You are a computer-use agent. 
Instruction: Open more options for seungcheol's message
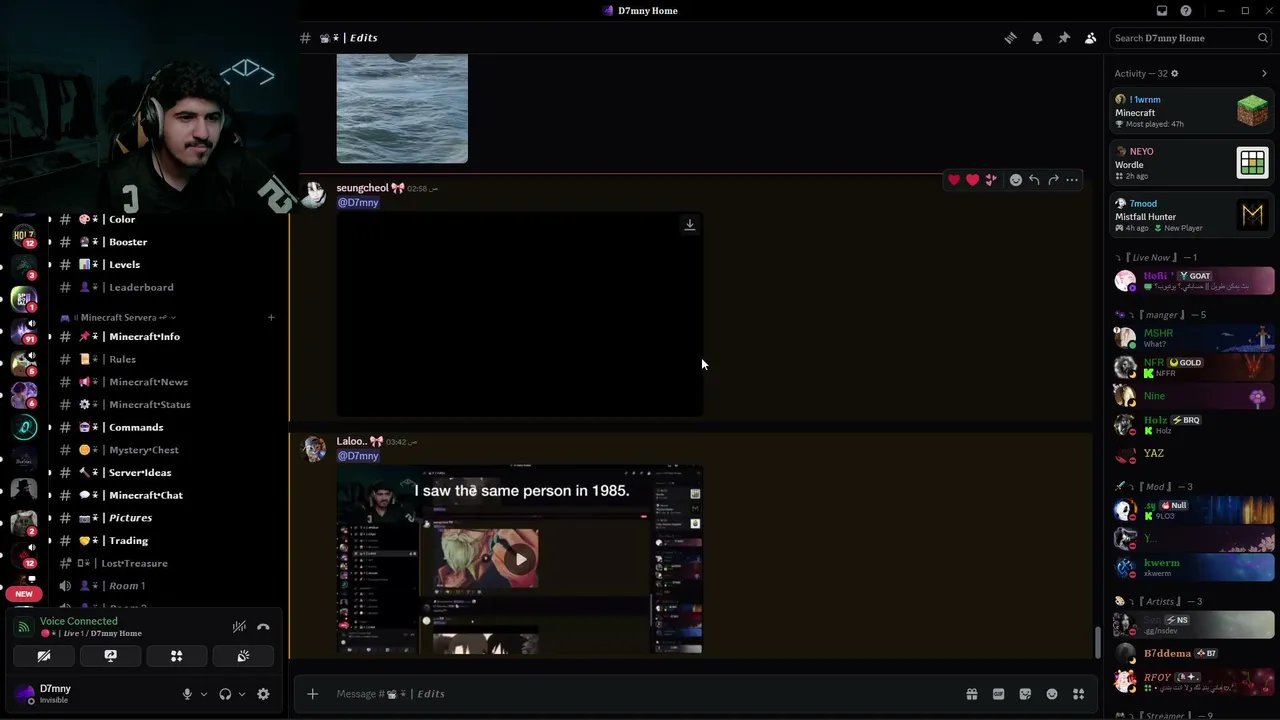pos(1072,180)
